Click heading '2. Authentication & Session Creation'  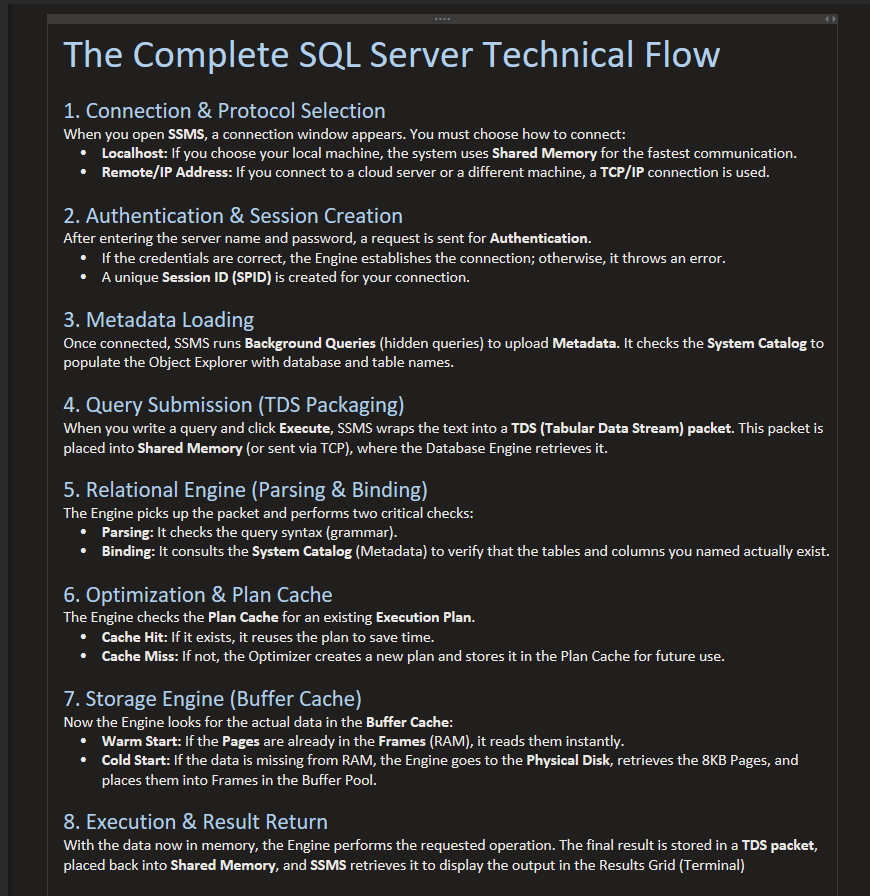[x=233, y=216]
